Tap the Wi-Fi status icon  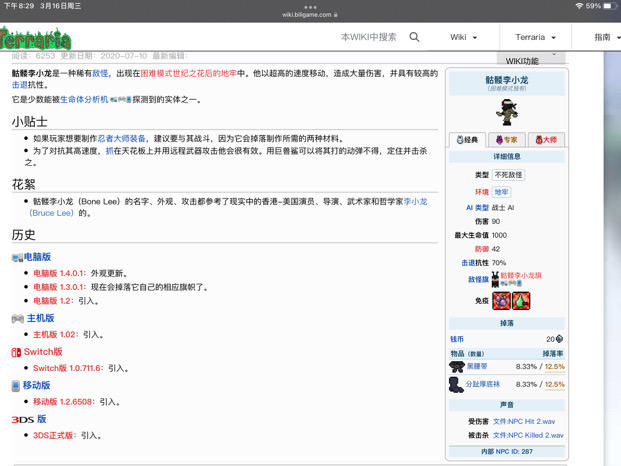coord(579,6)
